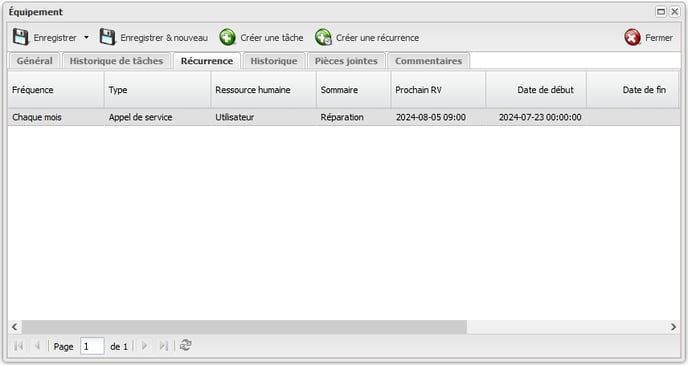Sort by the Prochain RV column
The height and width of the screenshot is (365, 688).
438,89
